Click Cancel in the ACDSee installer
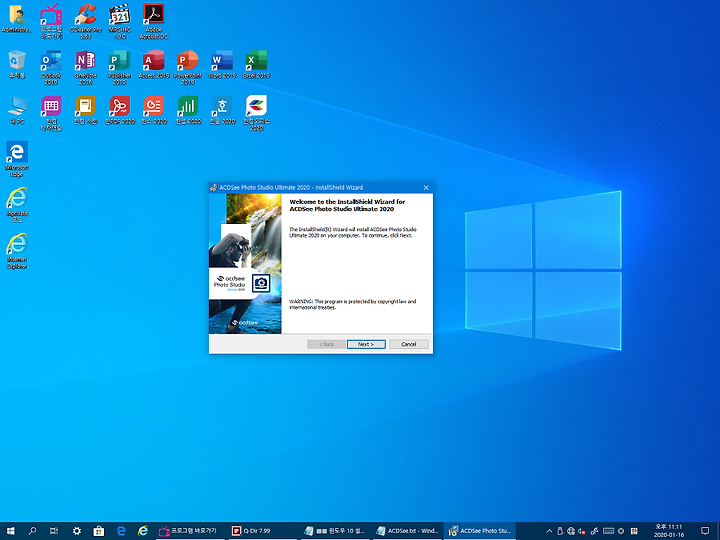The image size is (720, 540). click(x=409, y=344)
